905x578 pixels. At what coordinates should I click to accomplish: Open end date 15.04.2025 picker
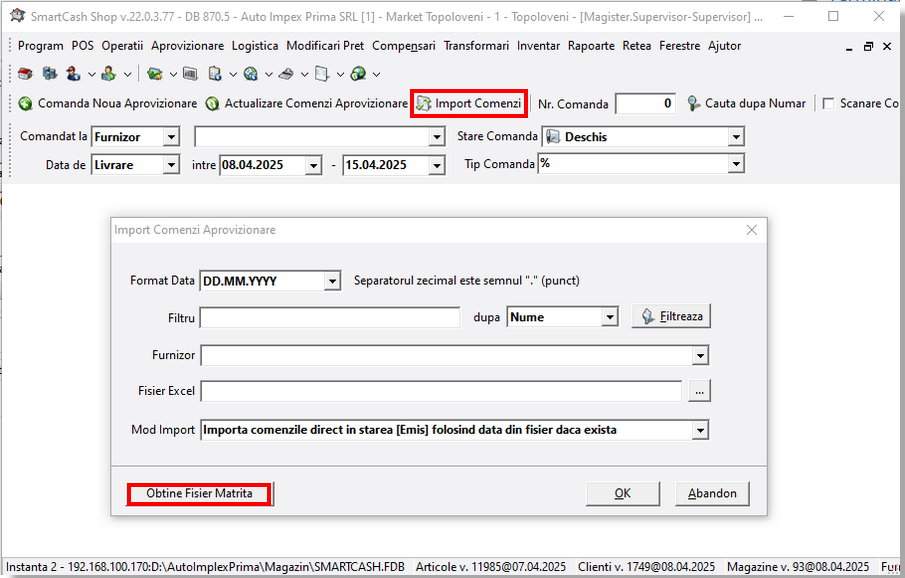coord(436,166)
